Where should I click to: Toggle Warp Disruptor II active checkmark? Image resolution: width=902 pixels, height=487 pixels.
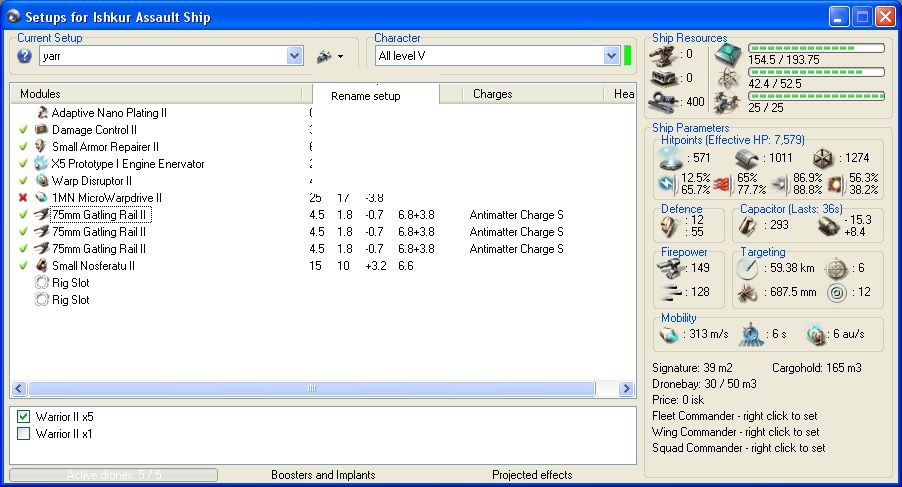point(23,181)
